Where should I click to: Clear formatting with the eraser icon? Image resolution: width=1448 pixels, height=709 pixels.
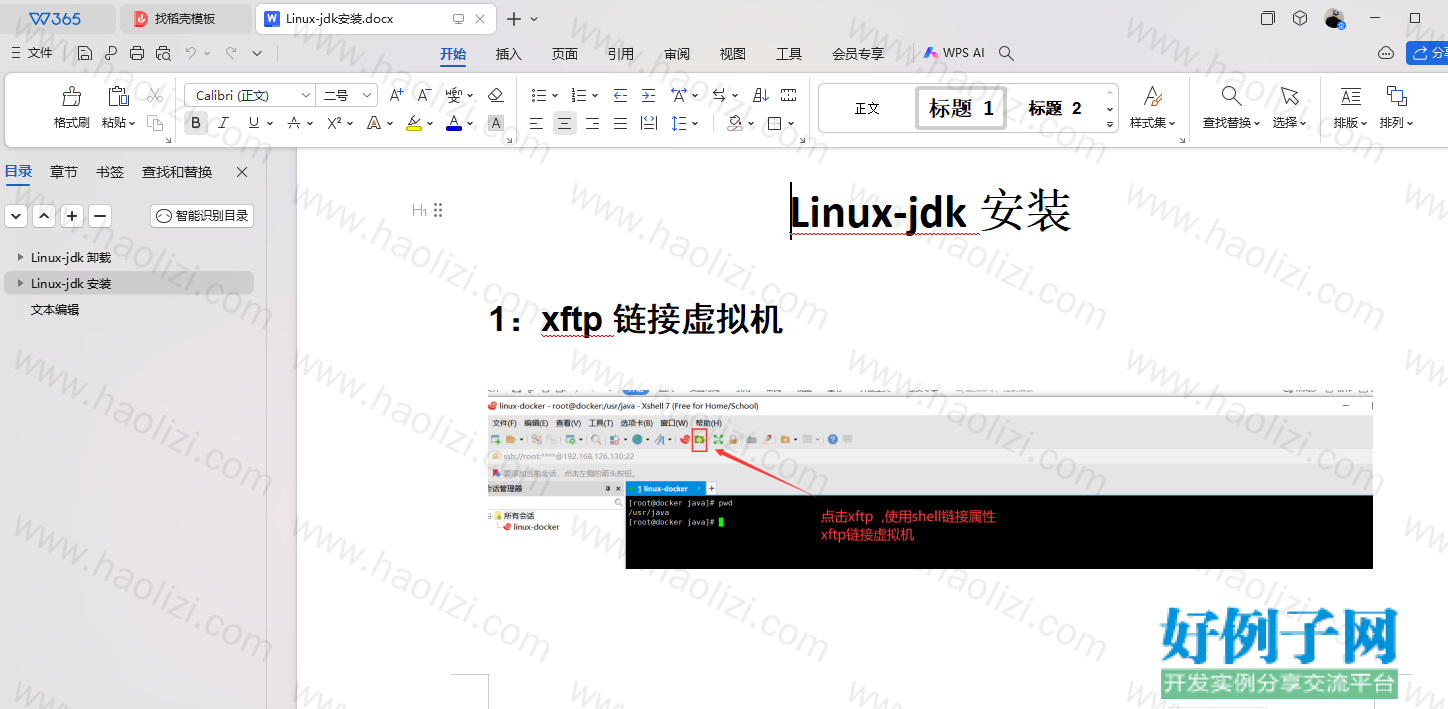495,95
